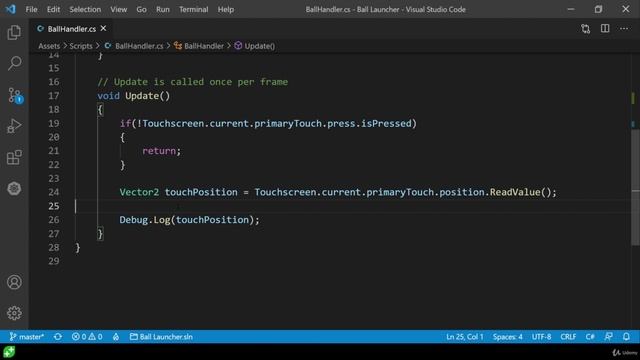
Task: Open Problems via errors and warnings counter
Action: 87,337
